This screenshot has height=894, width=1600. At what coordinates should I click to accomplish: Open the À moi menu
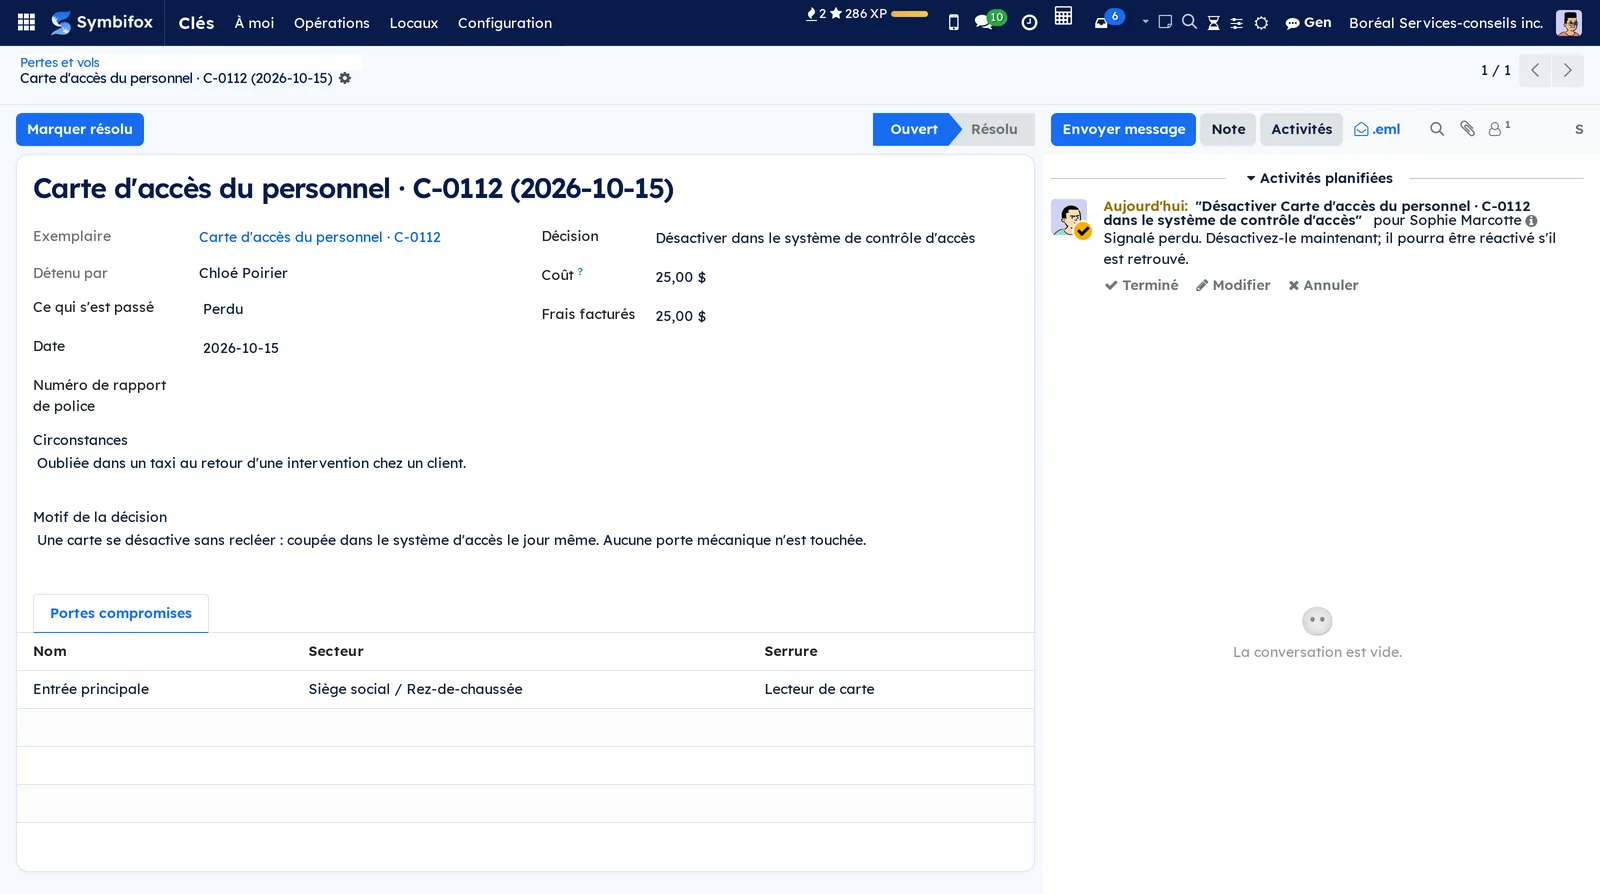254,23
